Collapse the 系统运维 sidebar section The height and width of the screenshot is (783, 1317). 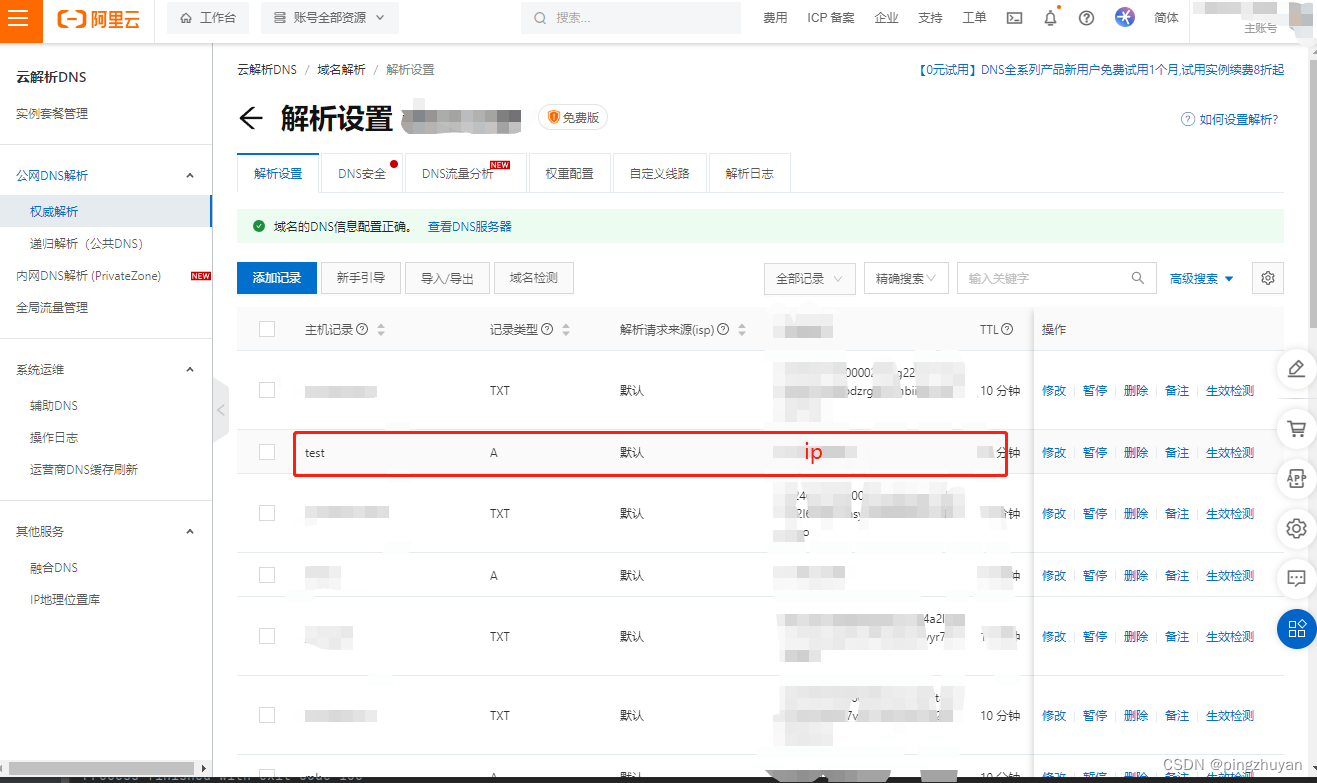[x=190, y=369]
